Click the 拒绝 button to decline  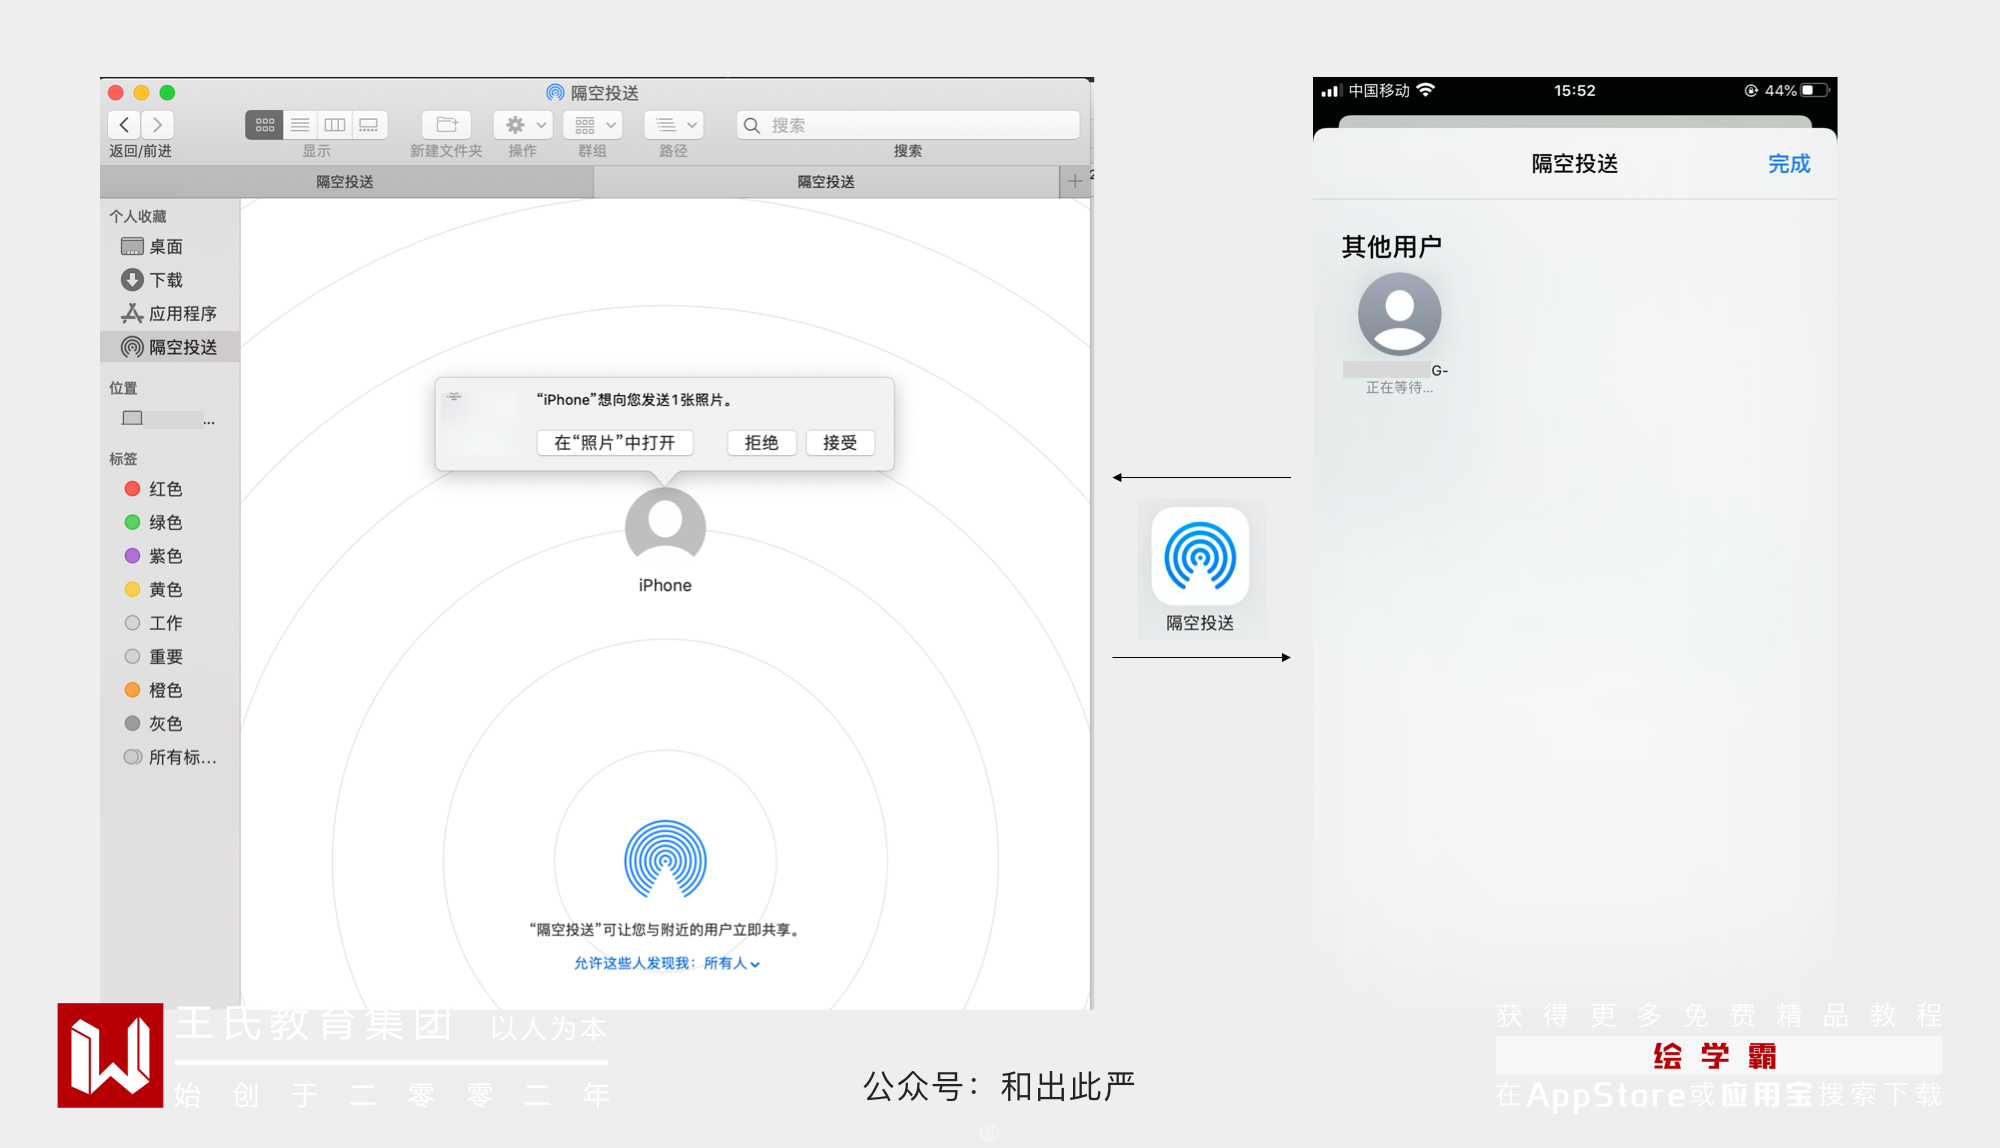pyautogui.click(x=760, y=443)
